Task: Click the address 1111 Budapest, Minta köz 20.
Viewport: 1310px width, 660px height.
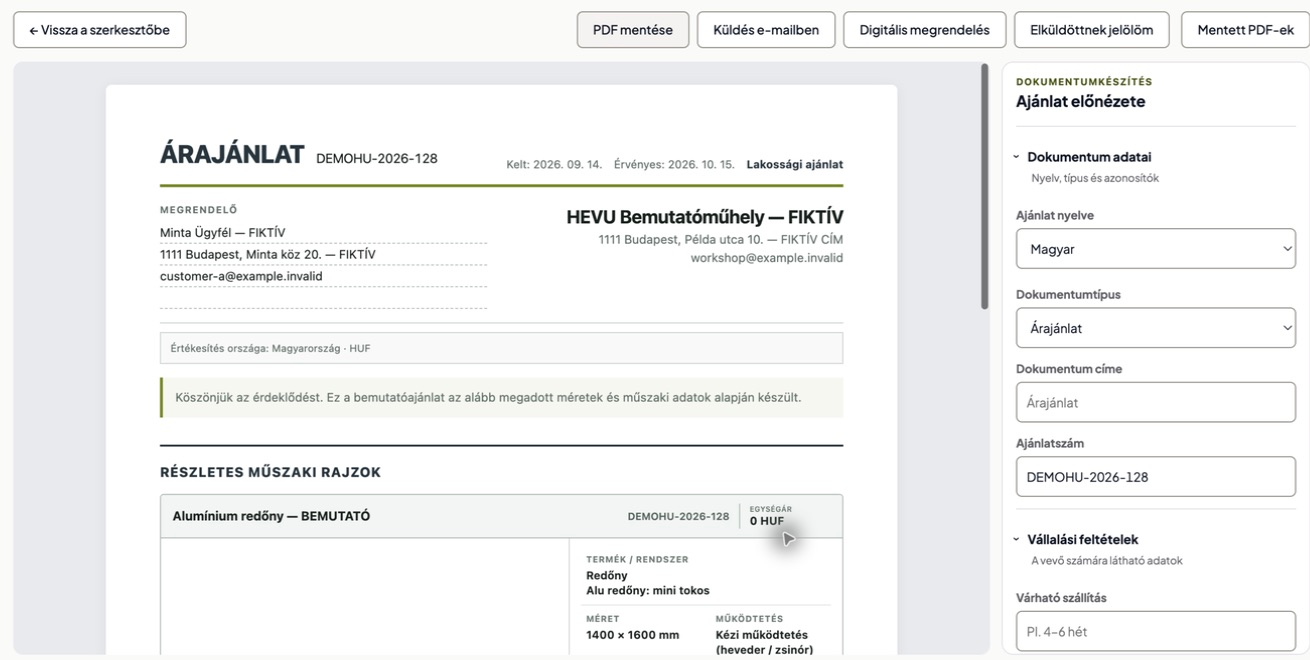Action: click(x=268, y=255)
